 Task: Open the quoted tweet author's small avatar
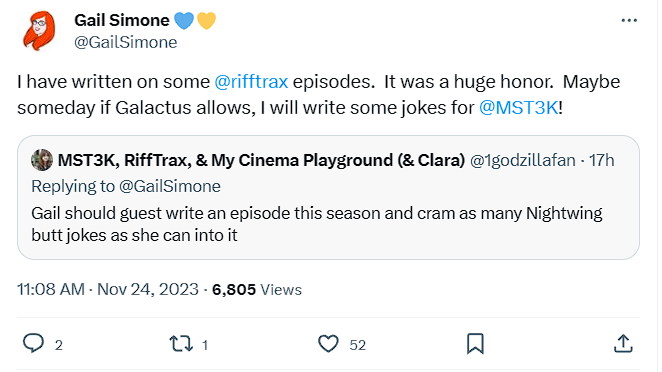42,160
